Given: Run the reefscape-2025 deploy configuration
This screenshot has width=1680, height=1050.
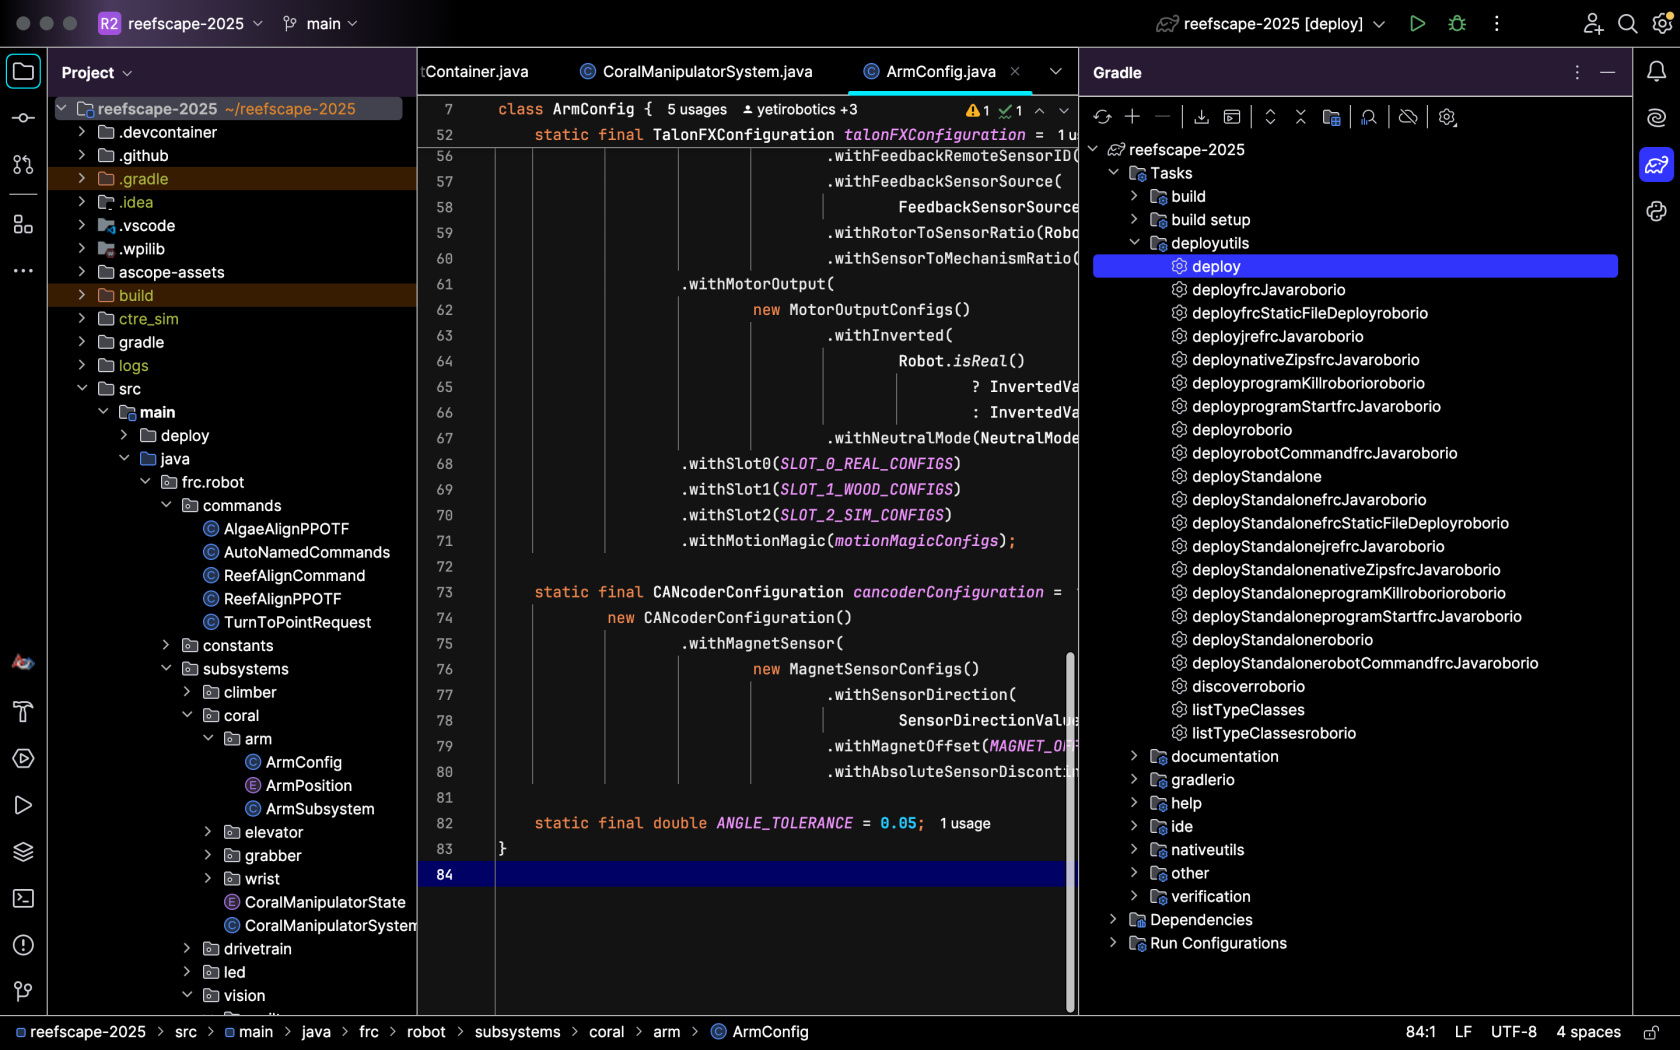Looking at the screenshot, I should (x=1417, y=23).
